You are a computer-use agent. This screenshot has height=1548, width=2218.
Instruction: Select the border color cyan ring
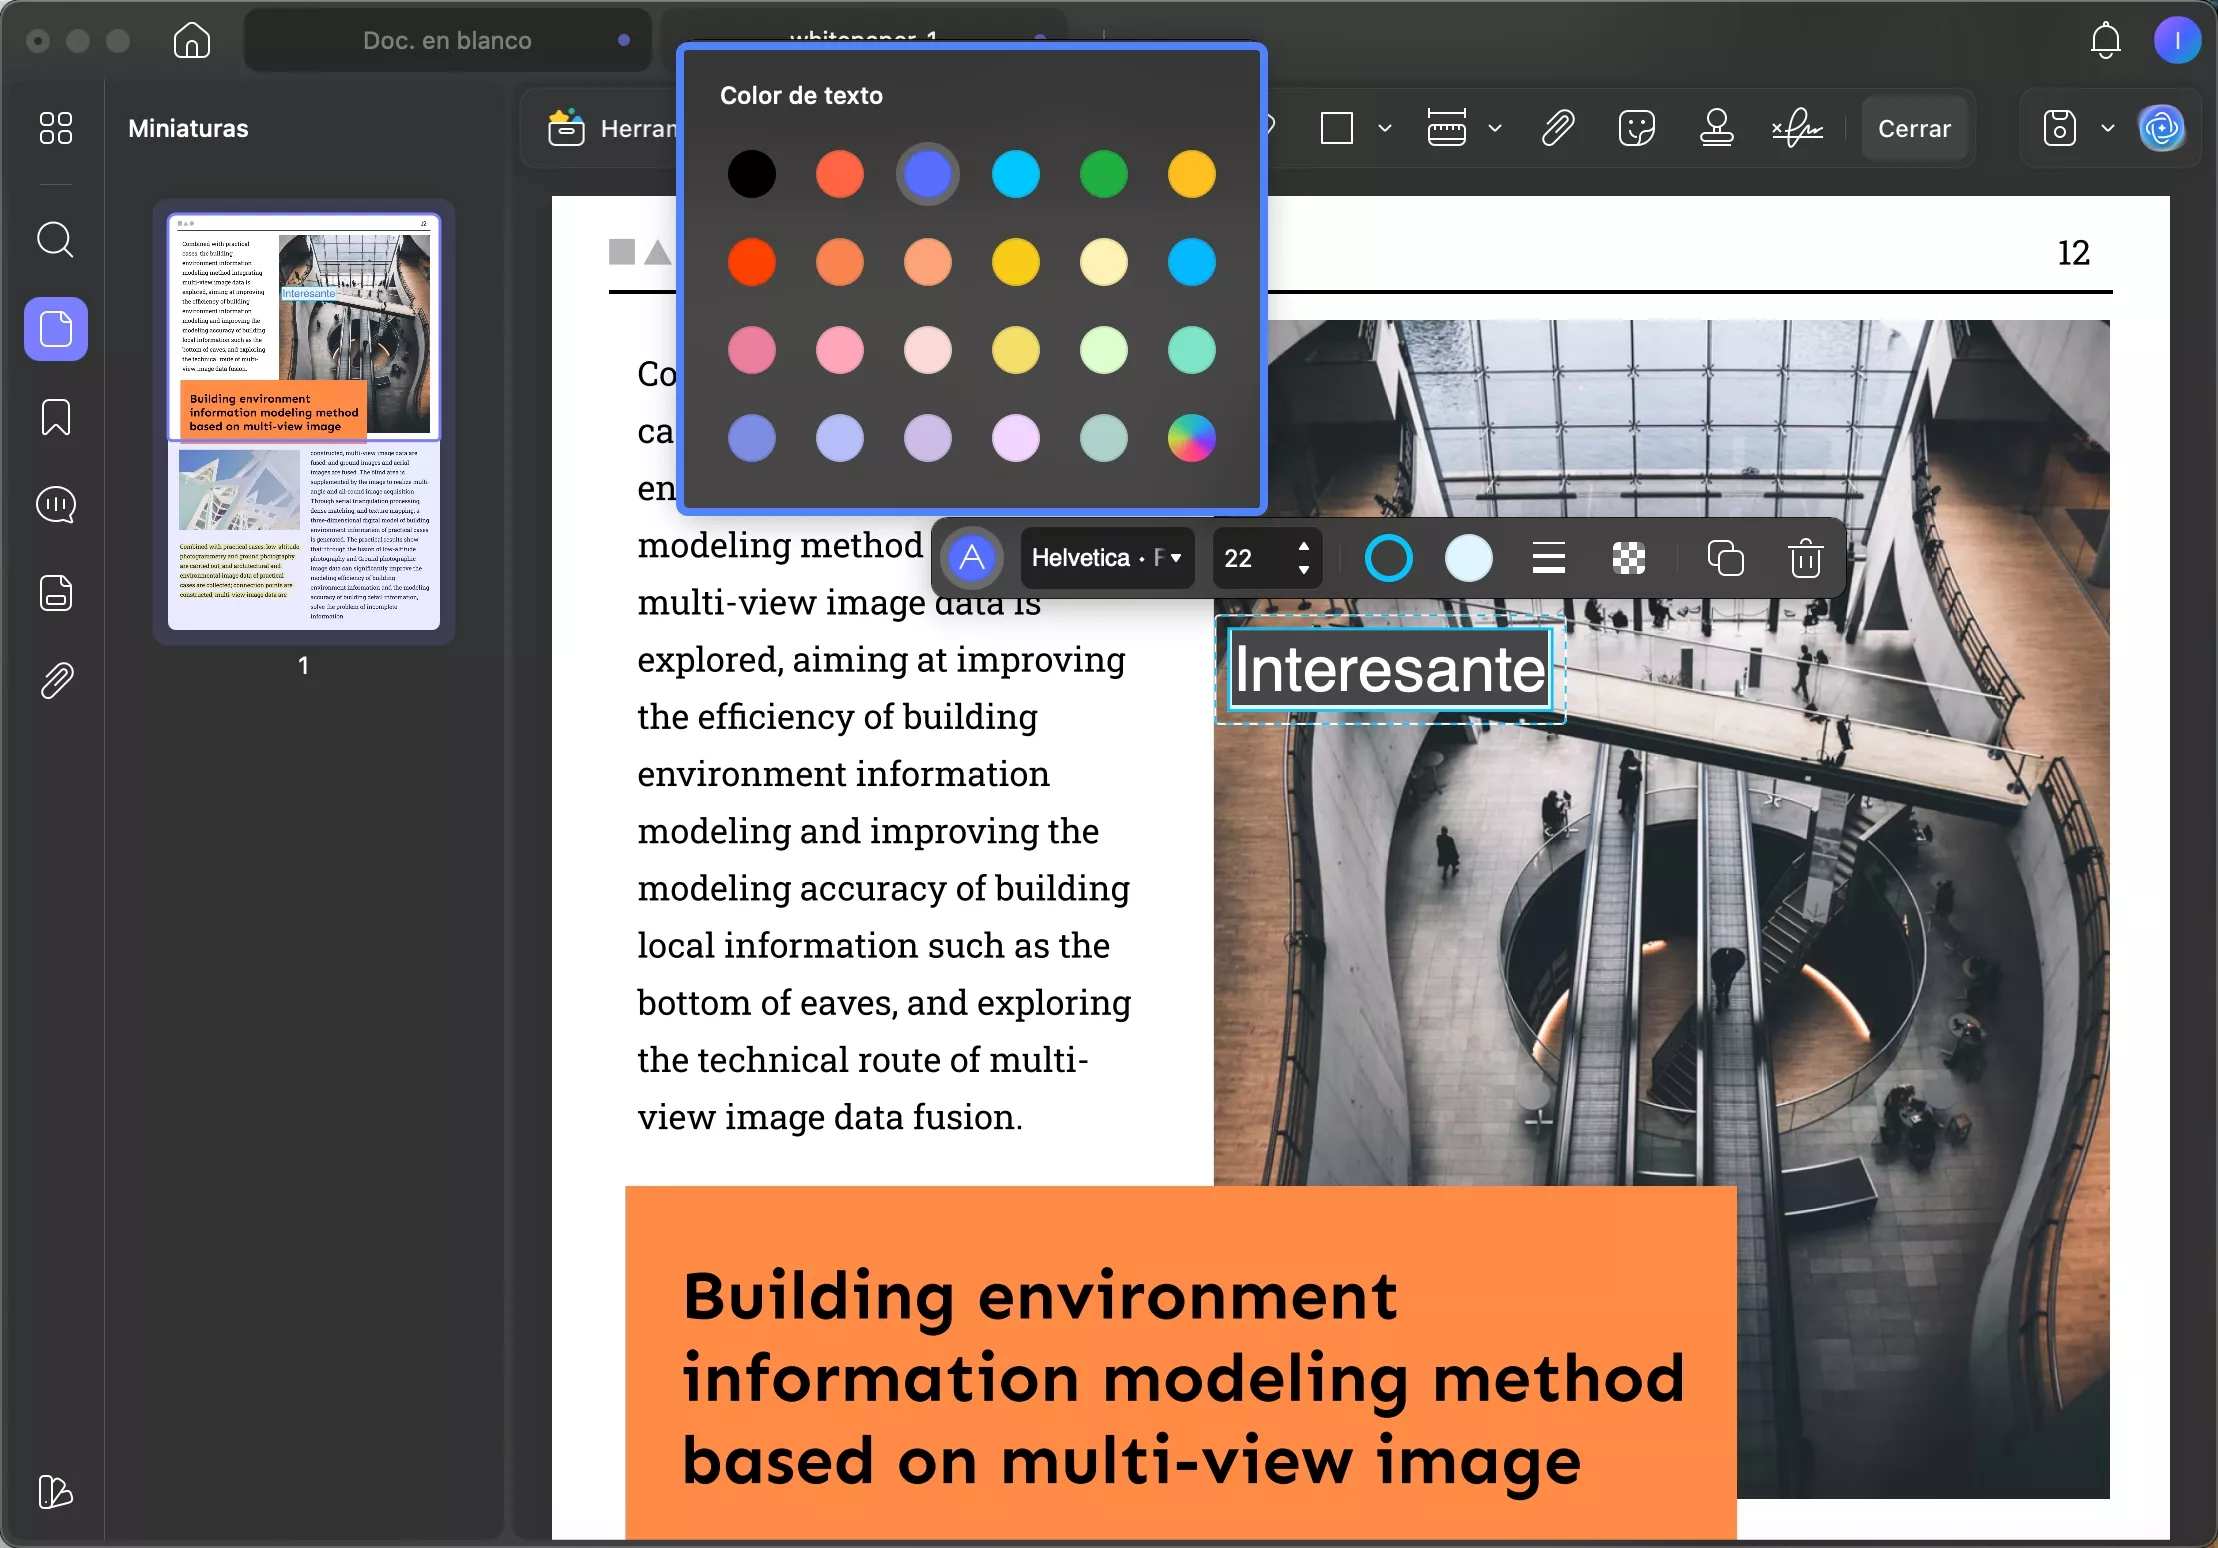tap(1389, 558)
